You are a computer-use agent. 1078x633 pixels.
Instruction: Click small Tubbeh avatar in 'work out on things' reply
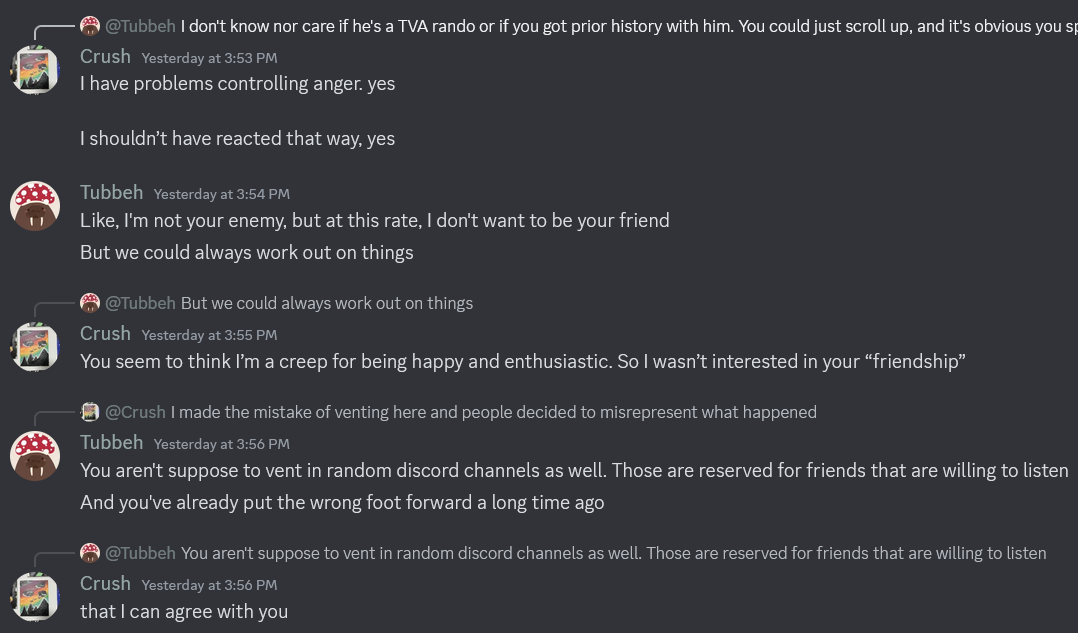pyautogui.click(x=90, y=303)
